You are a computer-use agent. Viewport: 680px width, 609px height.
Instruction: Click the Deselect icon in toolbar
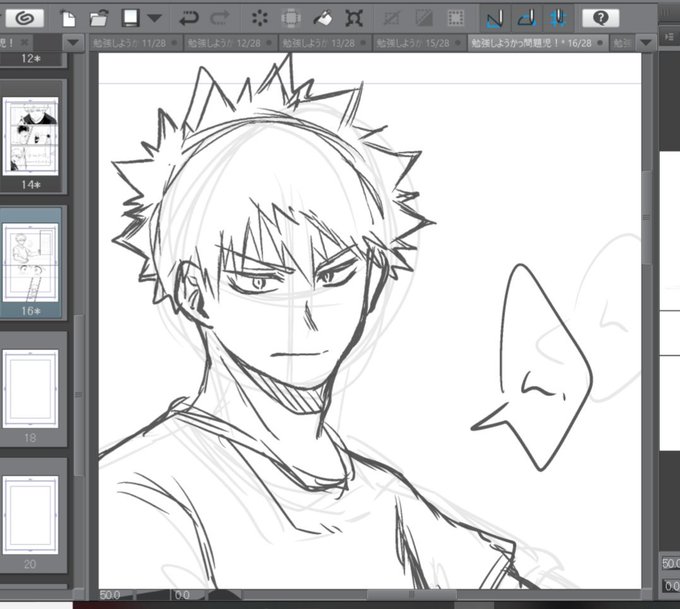(x=392, y=19)
